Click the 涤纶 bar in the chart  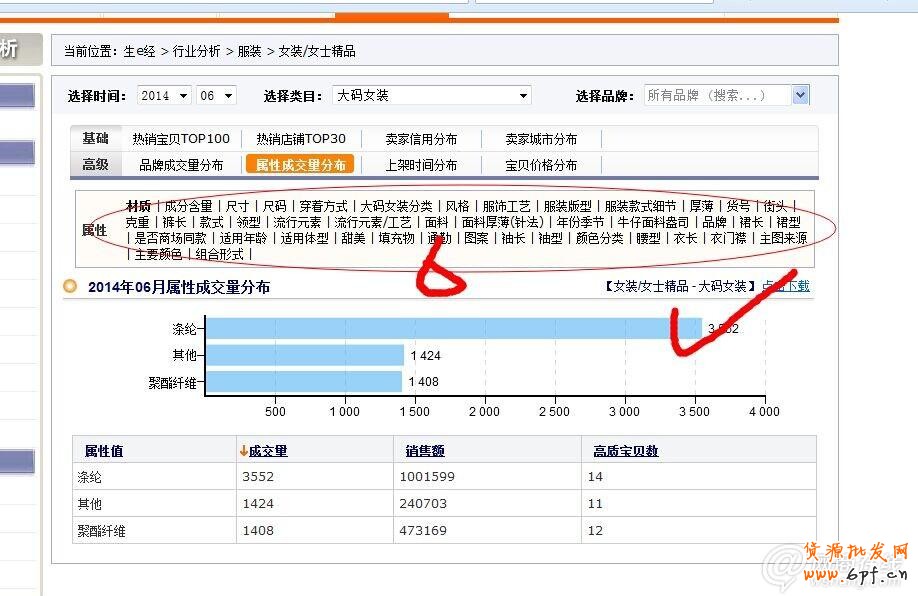pos(453,328)
